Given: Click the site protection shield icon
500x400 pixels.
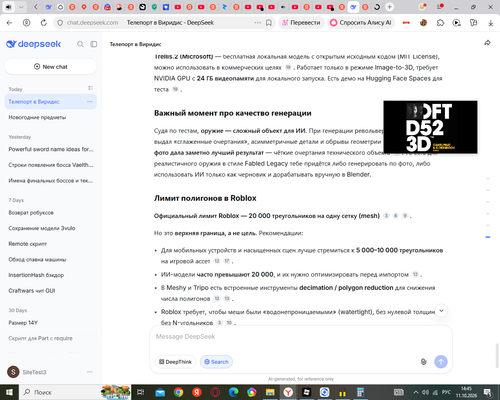Looking at the screenshot, I should pyautogui.click(x=60, y=23).
